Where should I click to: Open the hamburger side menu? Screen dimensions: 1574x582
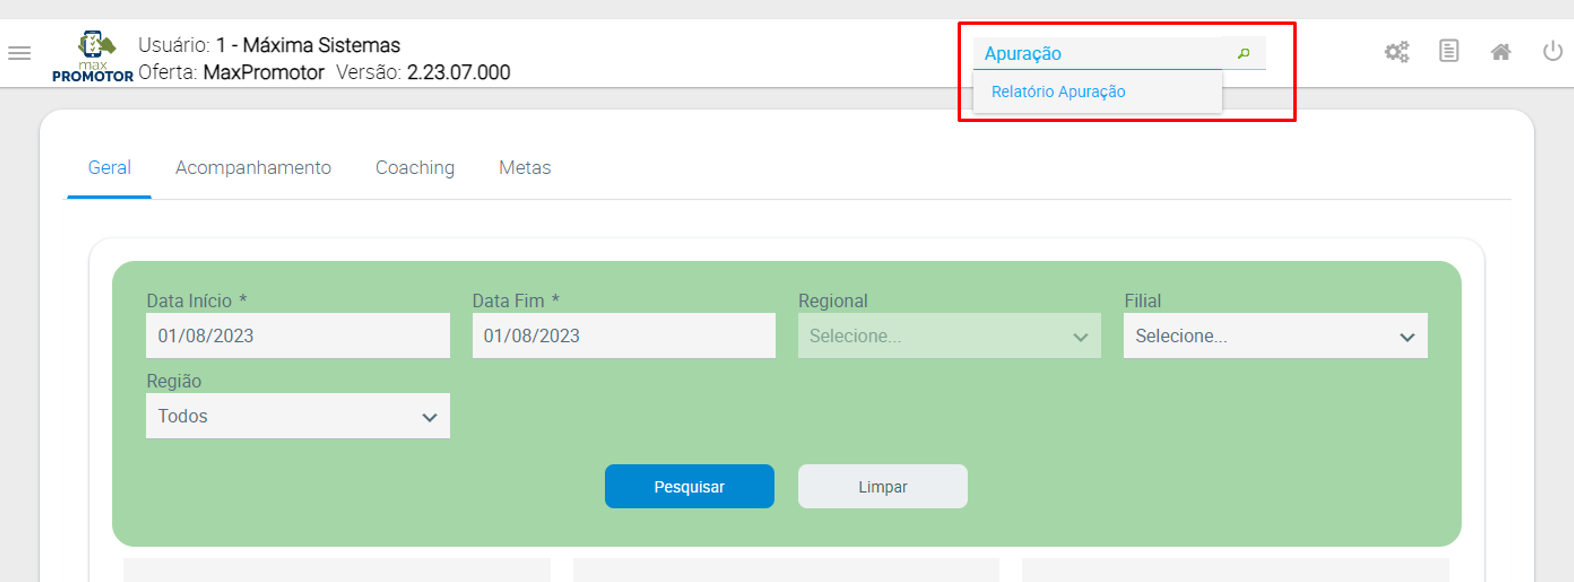point(20,53)
